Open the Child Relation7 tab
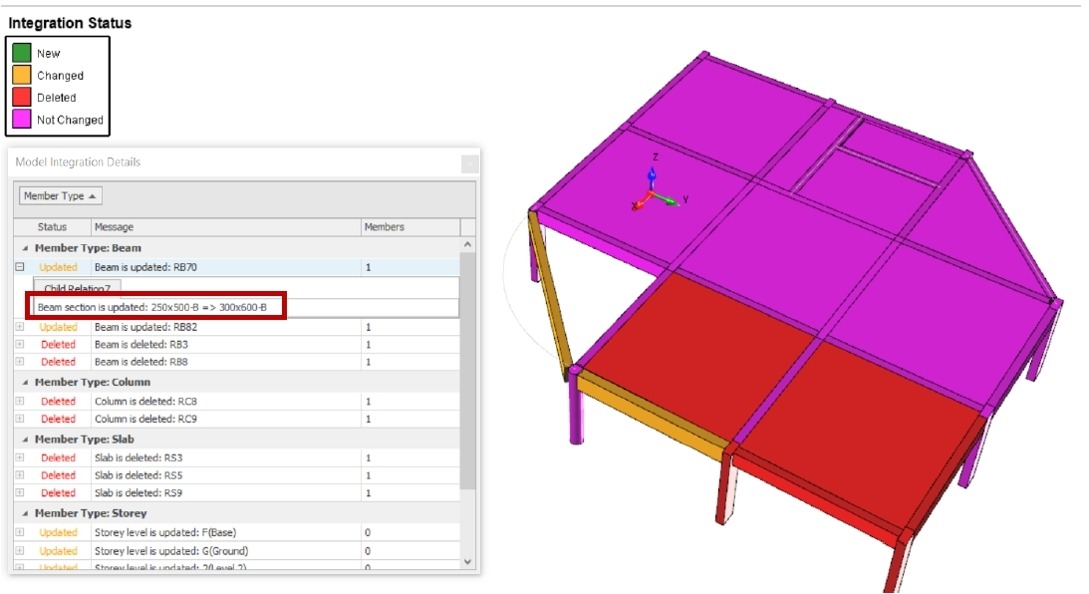This screenshot has height=594, width=1089. (x=77, y=288)
